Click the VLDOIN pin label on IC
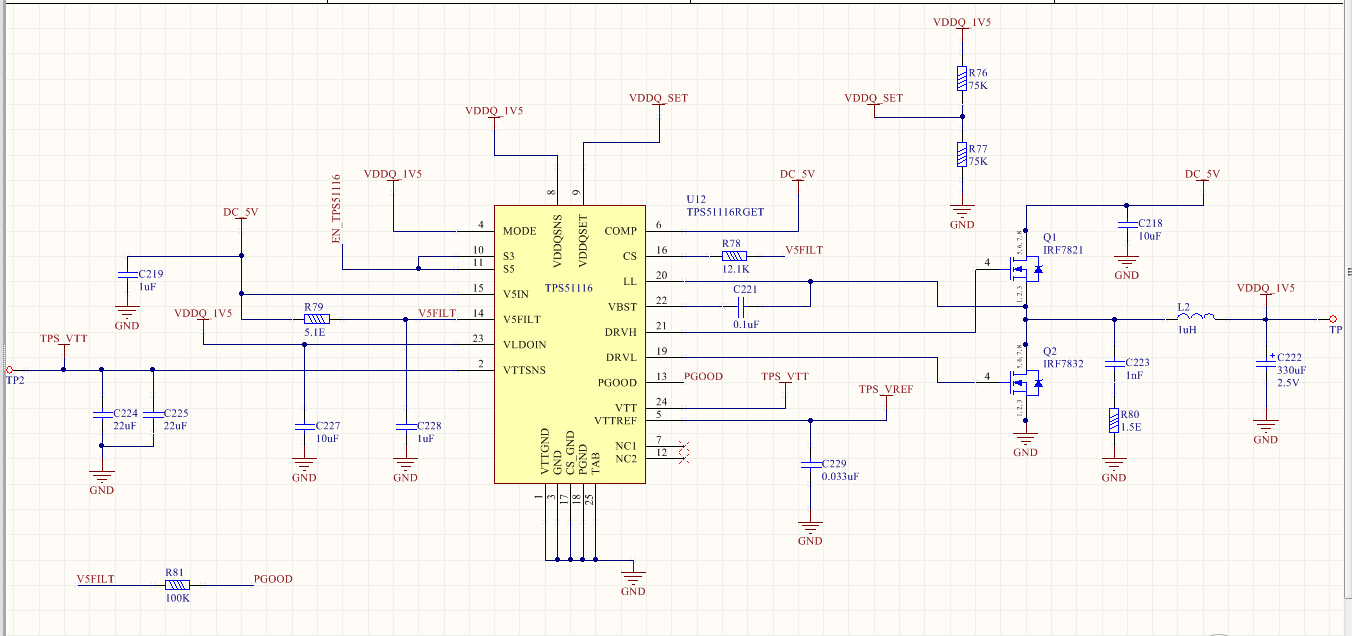This screenshot has height=636, width=1352. [526, 345]
